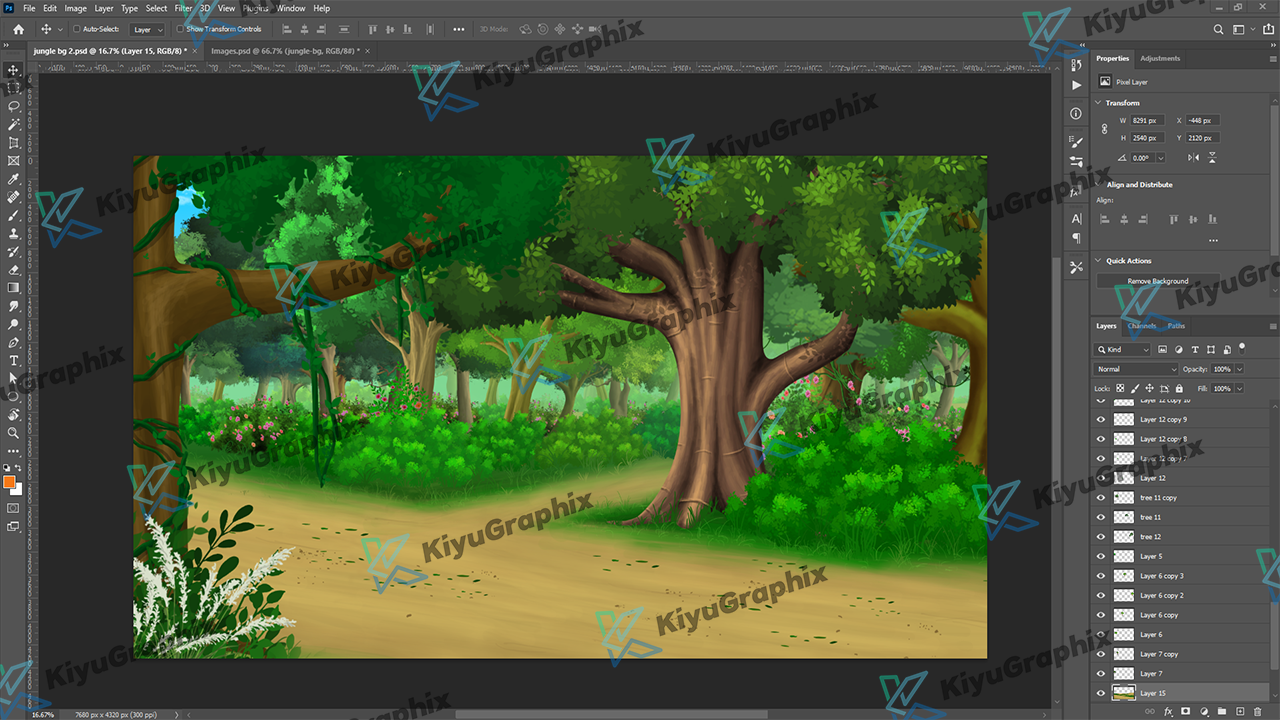Open the Normal blend mode dropdown

coord(1137,369)
